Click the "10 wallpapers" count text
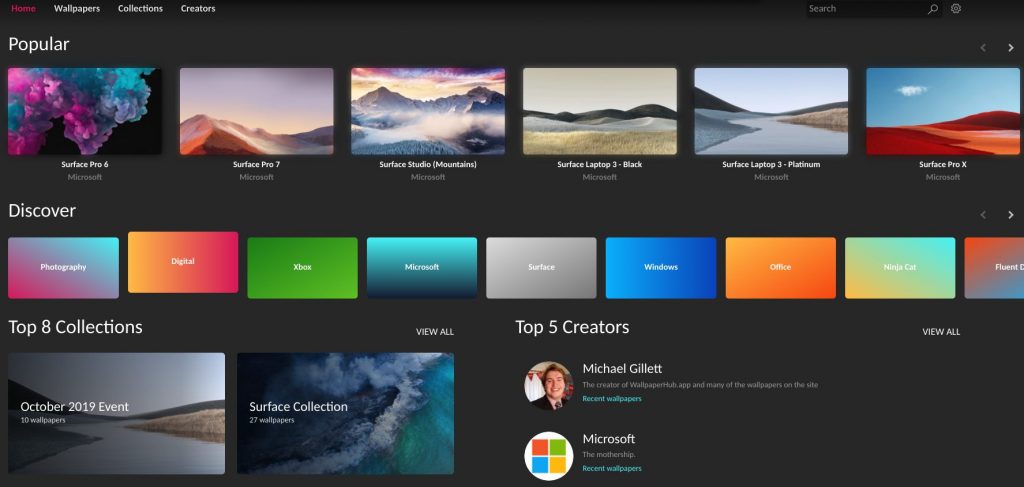The width and height of the screenshot is (1024, 487). tap(42, 420)
